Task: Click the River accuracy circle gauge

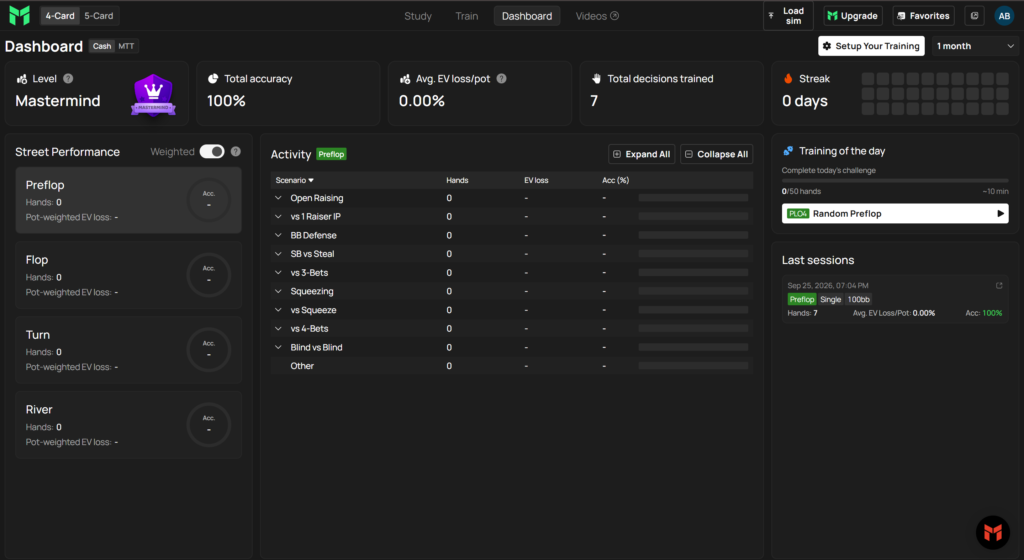Action: [x=209, y=424]
